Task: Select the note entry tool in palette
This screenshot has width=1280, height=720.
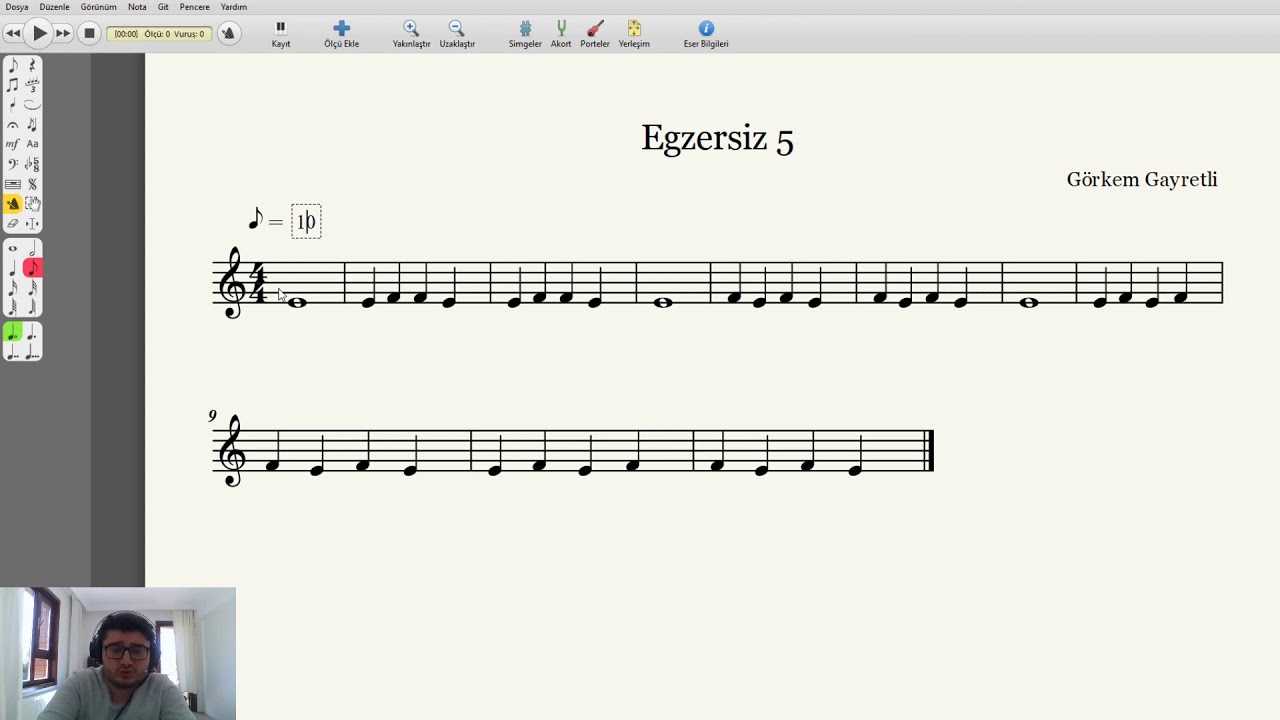Action: pos(13,65)
